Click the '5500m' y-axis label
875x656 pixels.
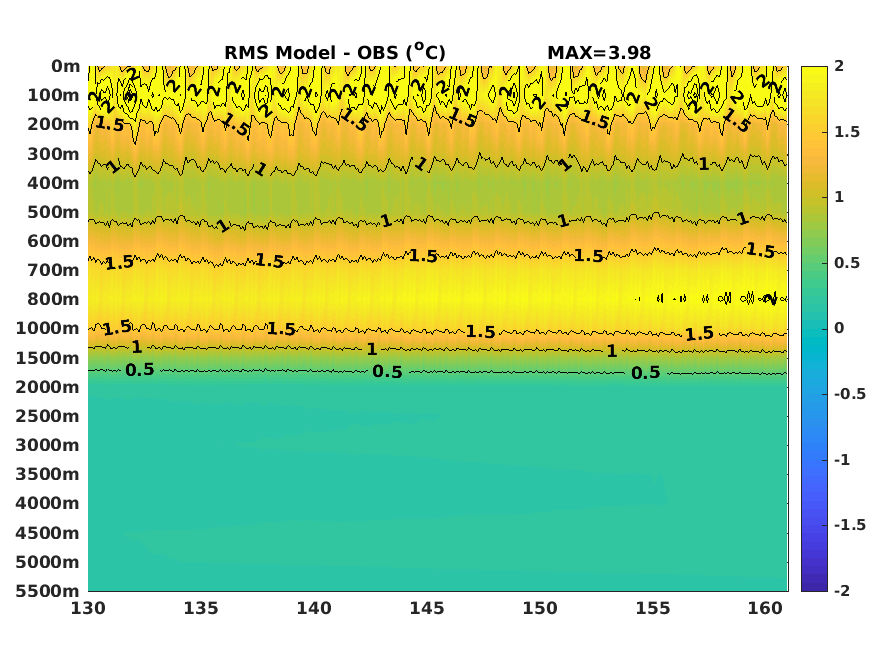click(47, 591)
